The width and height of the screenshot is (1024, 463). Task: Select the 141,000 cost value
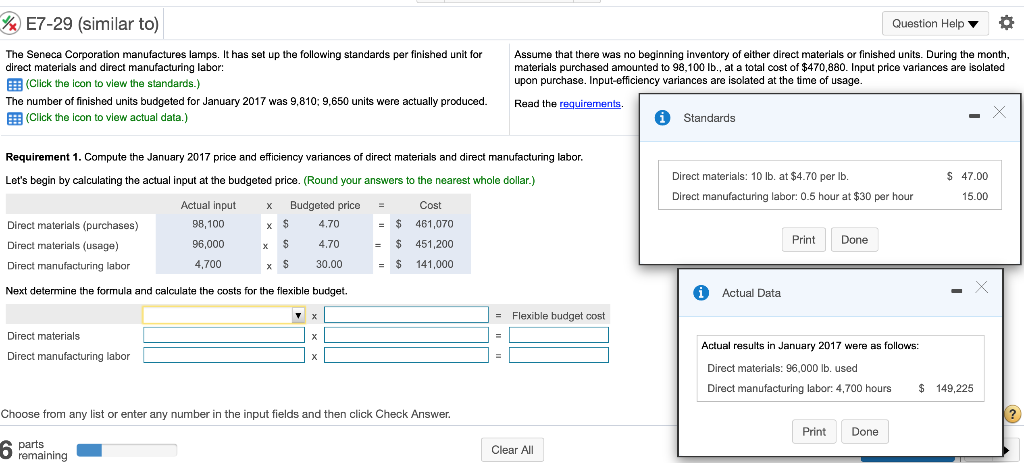coord(434,264)
